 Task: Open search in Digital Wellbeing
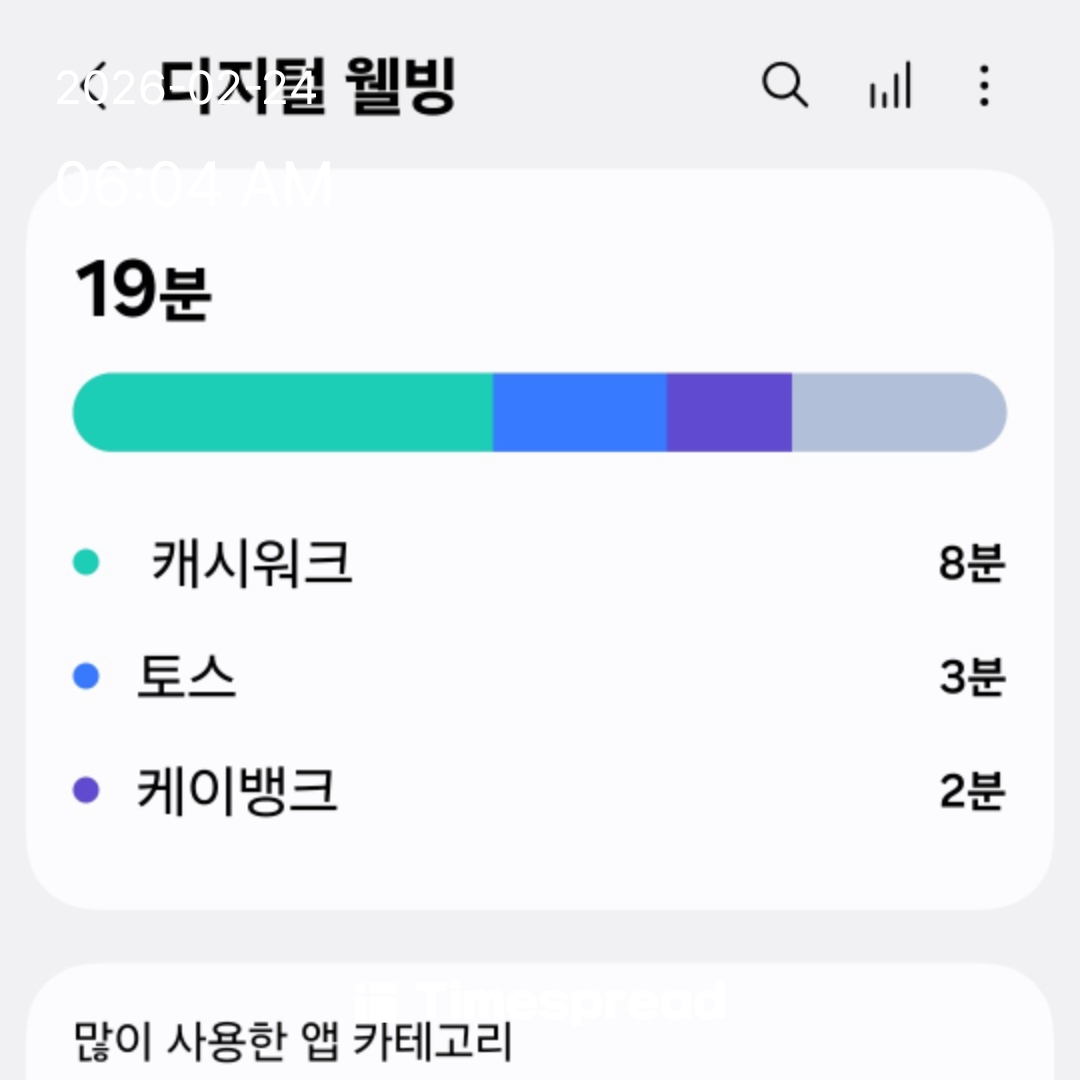click(785, 85)
